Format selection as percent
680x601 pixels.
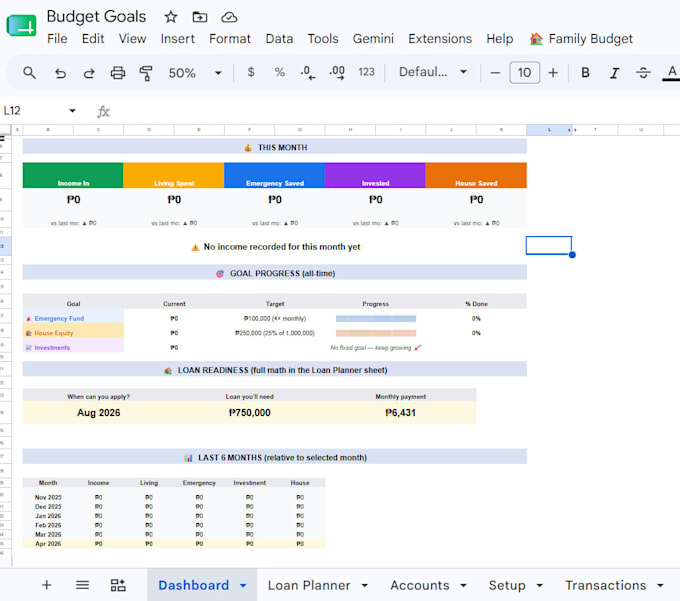[x=280, y=72]
